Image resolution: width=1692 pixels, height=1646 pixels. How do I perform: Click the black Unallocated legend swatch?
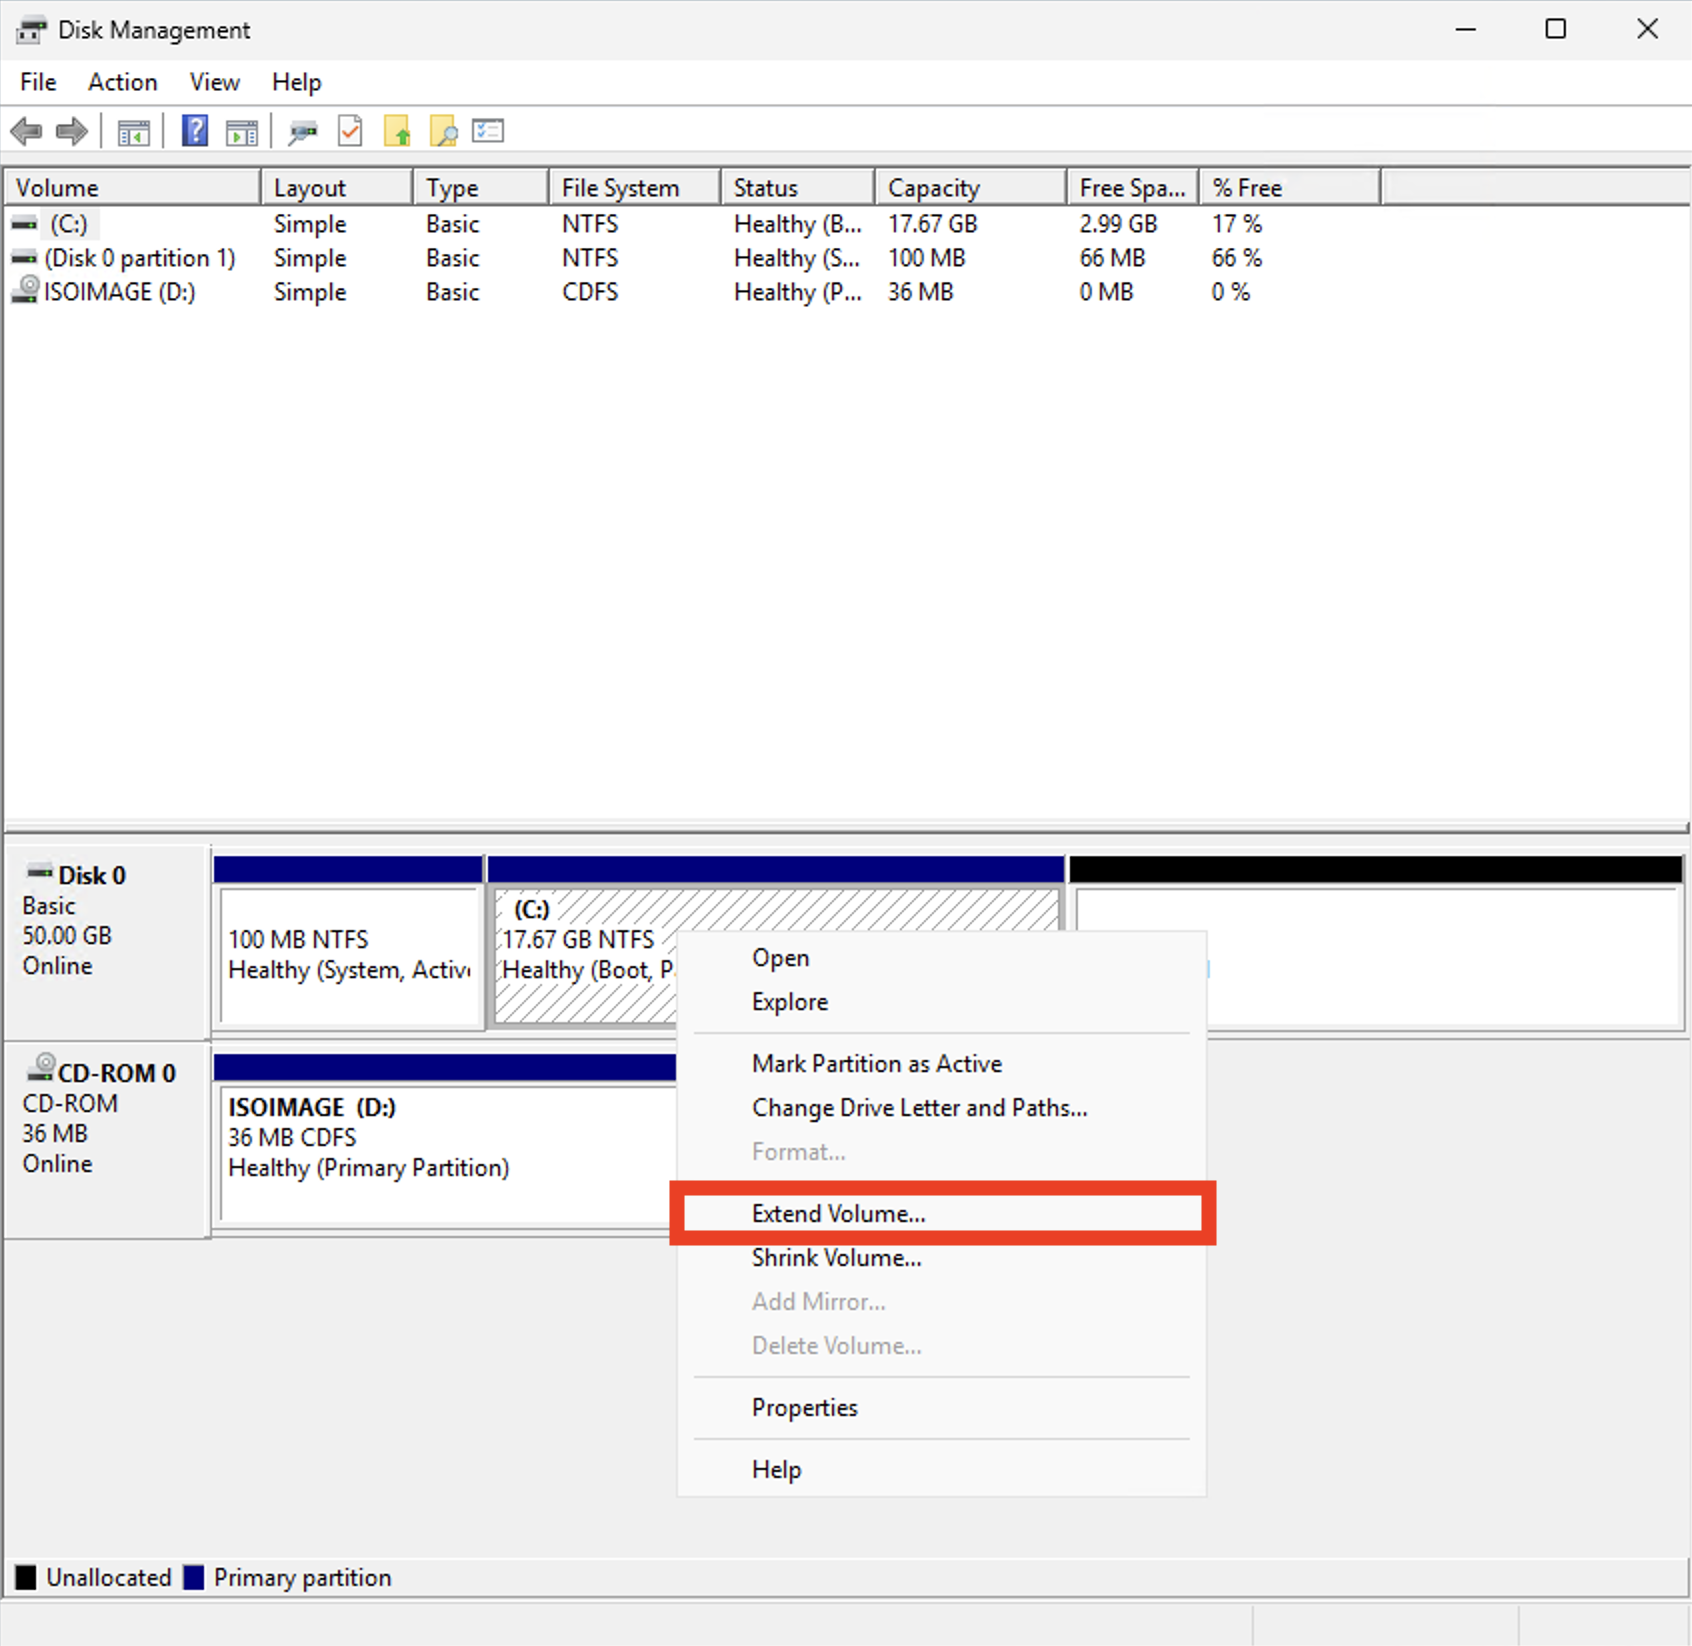[x=26, y=1577]
